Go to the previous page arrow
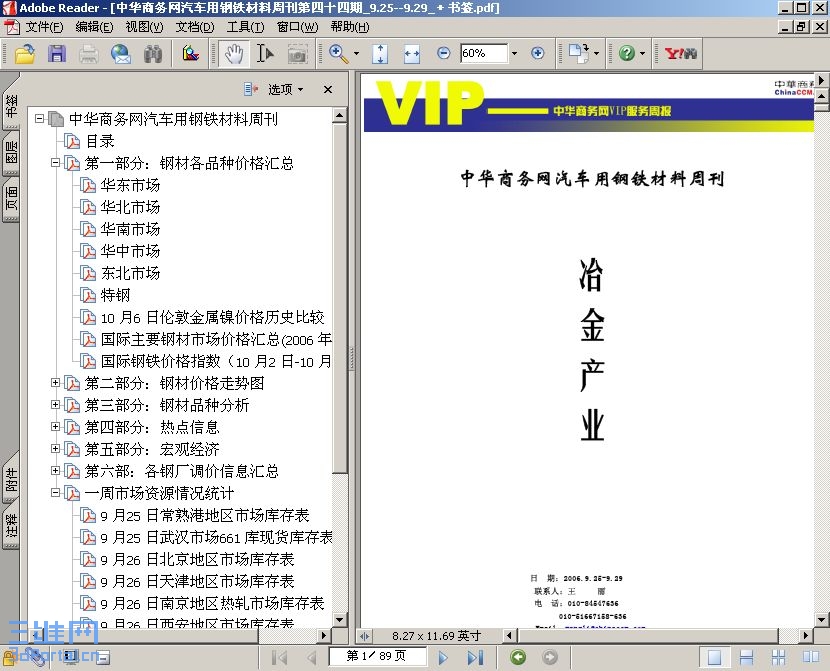Screen dimensions: 830x671 pyautogui.click(x=312, y=658)
